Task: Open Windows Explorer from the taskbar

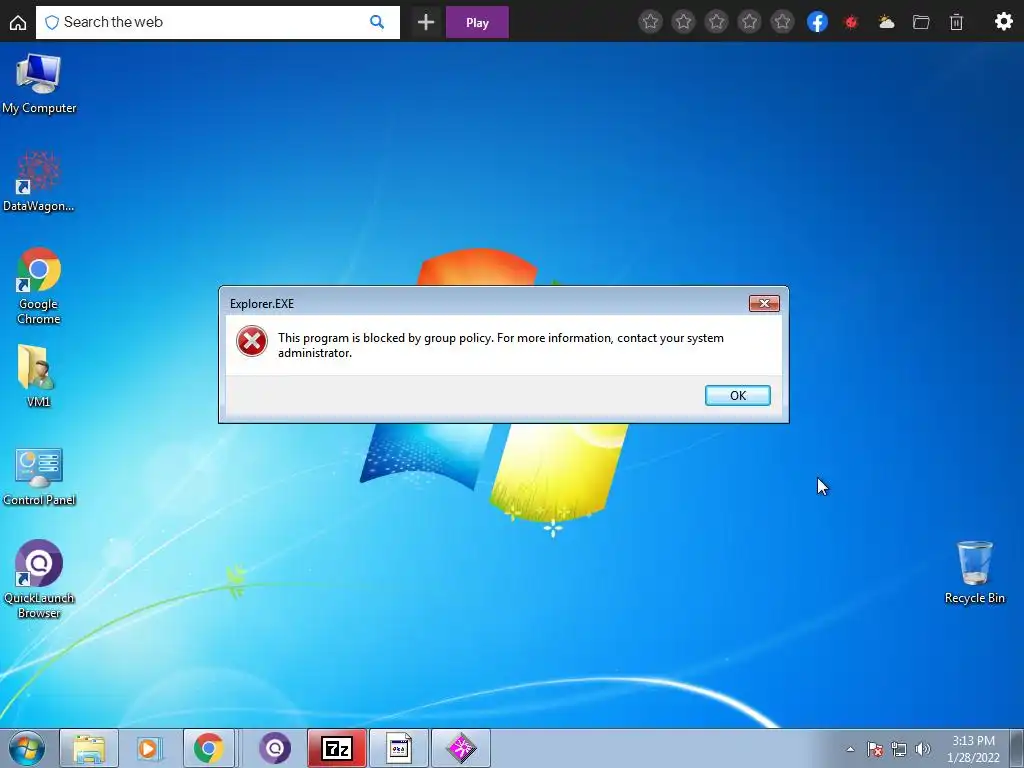Action: pos(89,748)
